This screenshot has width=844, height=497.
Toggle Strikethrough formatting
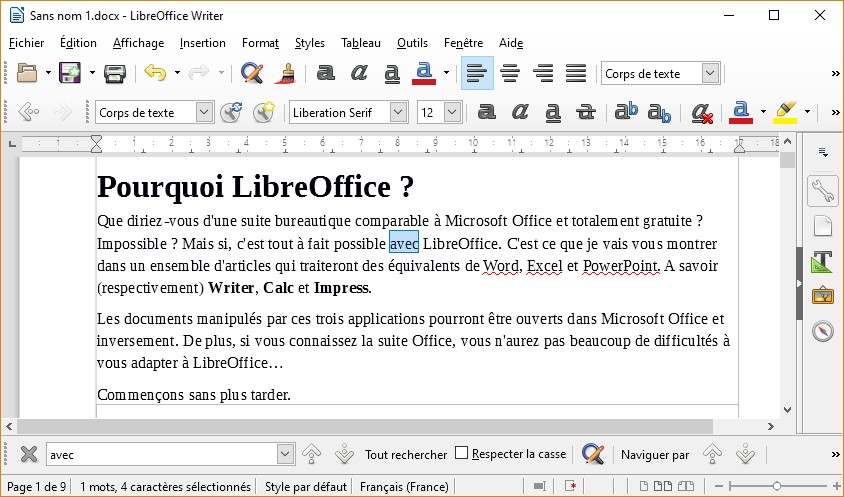point(585,112)
